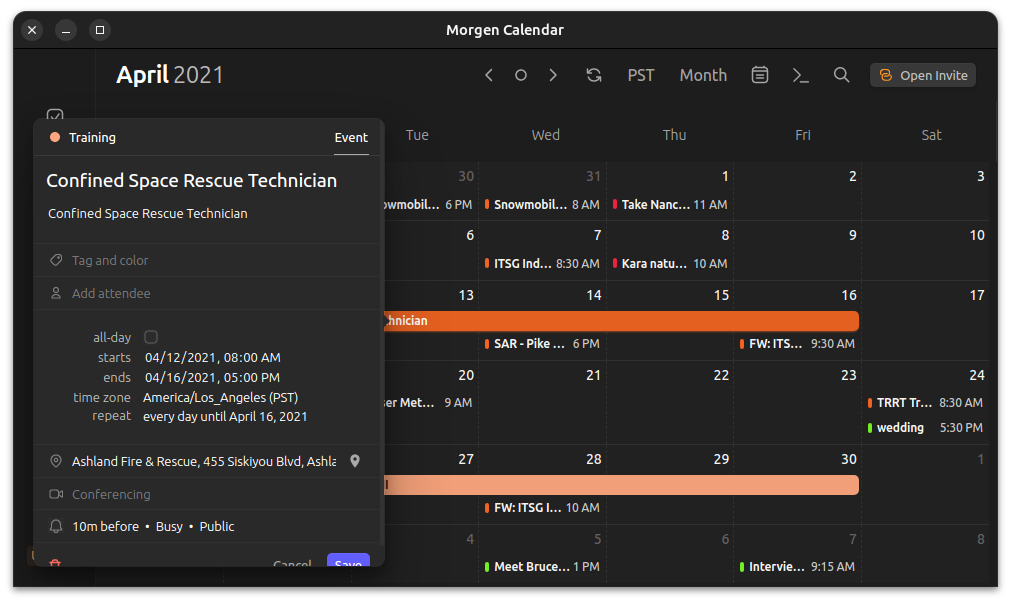Open the FW: ITS... 9:30 AM event
Screen dimensions: 1011x603
click(798, 344)
